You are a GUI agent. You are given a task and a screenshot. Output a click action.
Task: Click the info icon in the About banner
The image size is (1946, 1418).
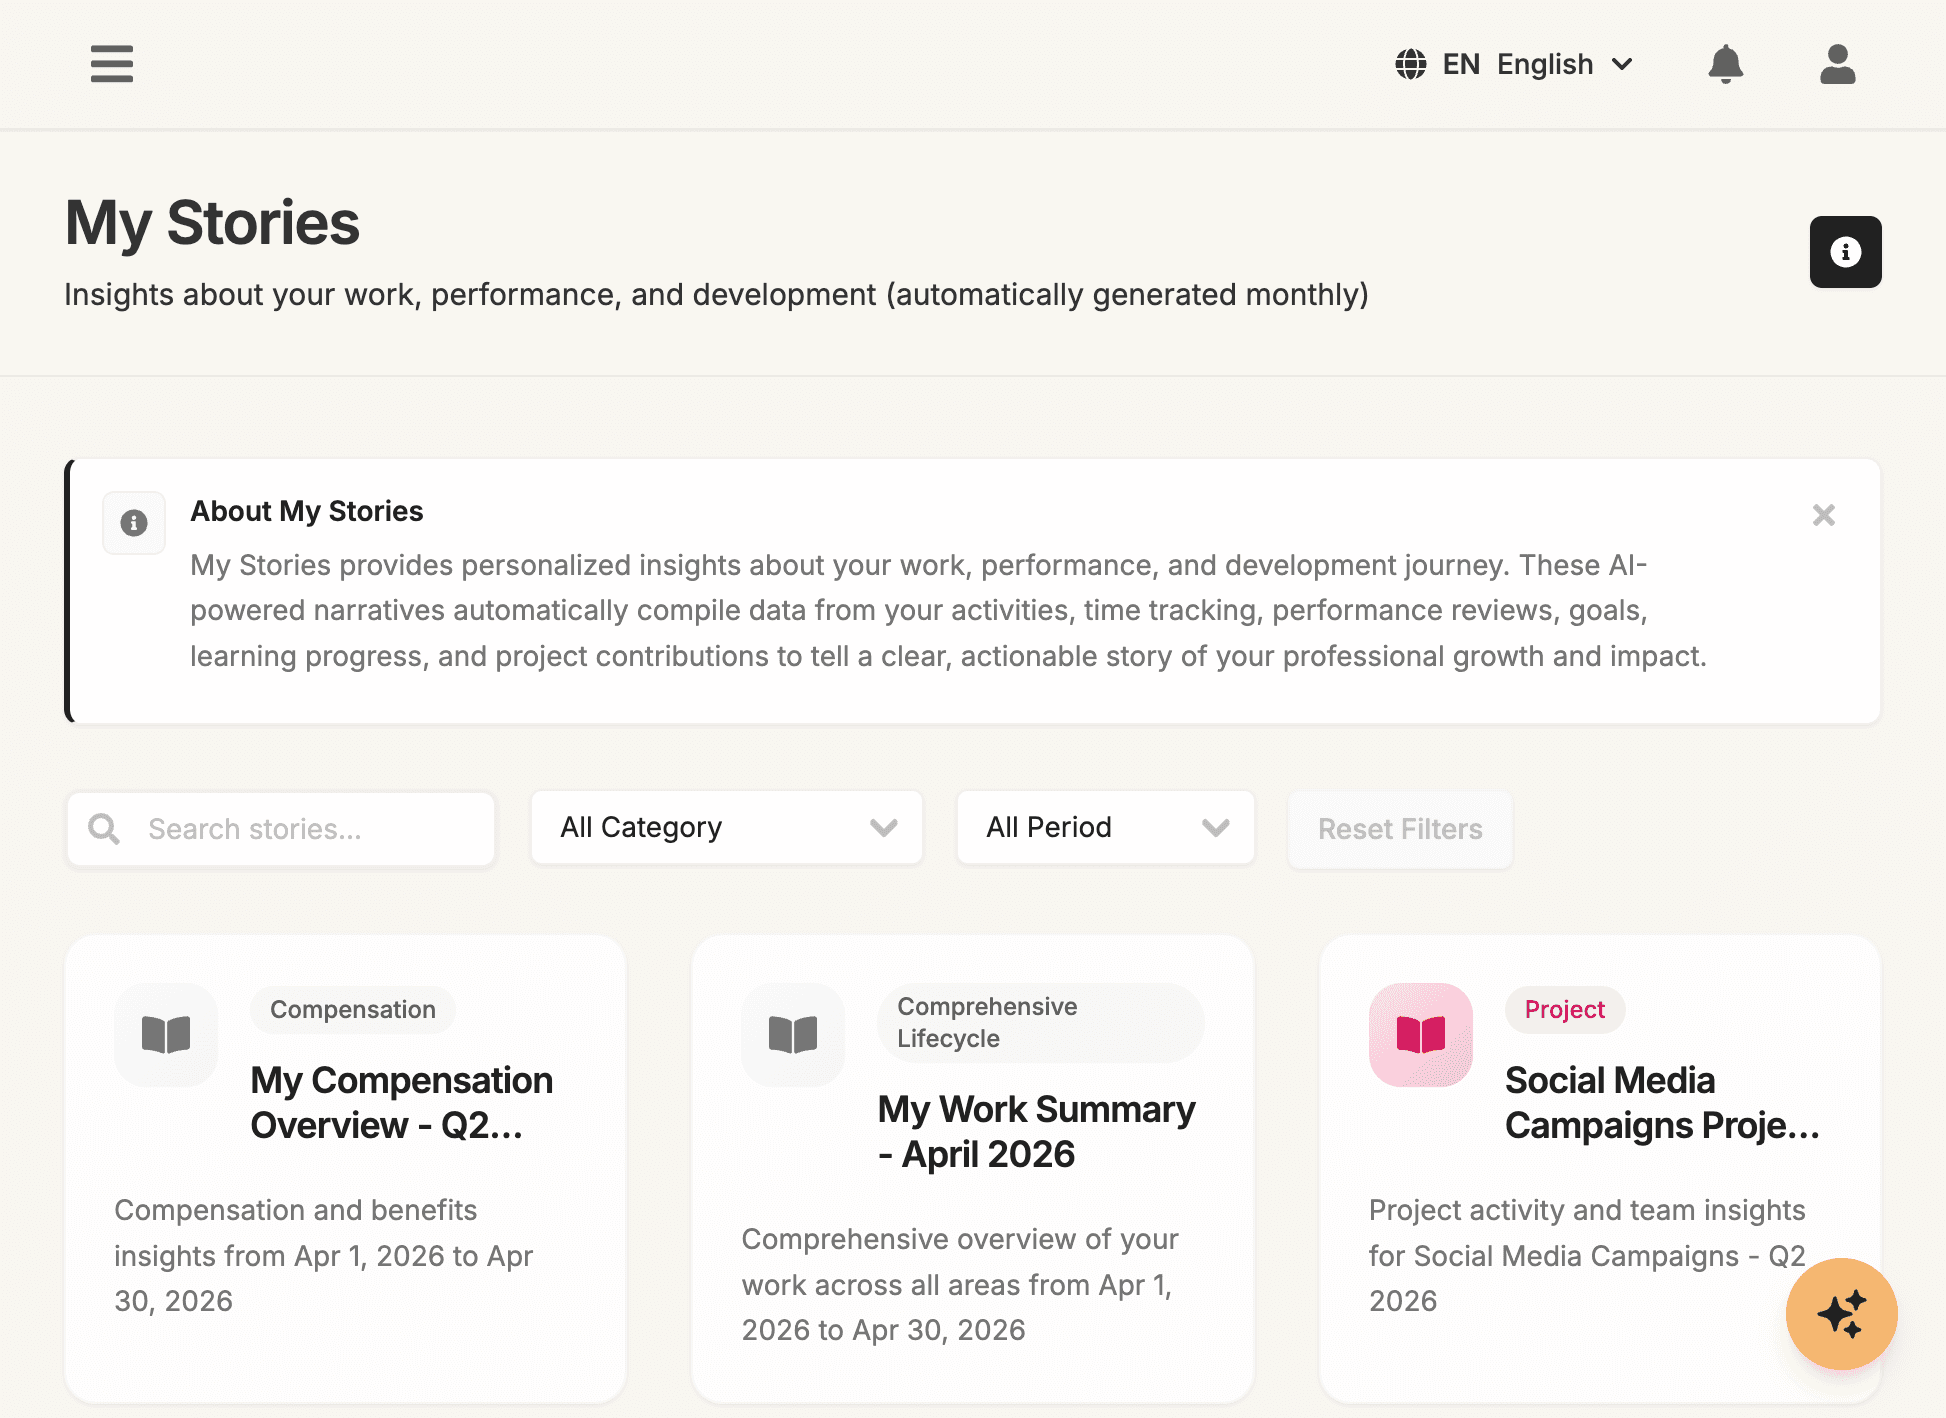click(x=134, y=523)
